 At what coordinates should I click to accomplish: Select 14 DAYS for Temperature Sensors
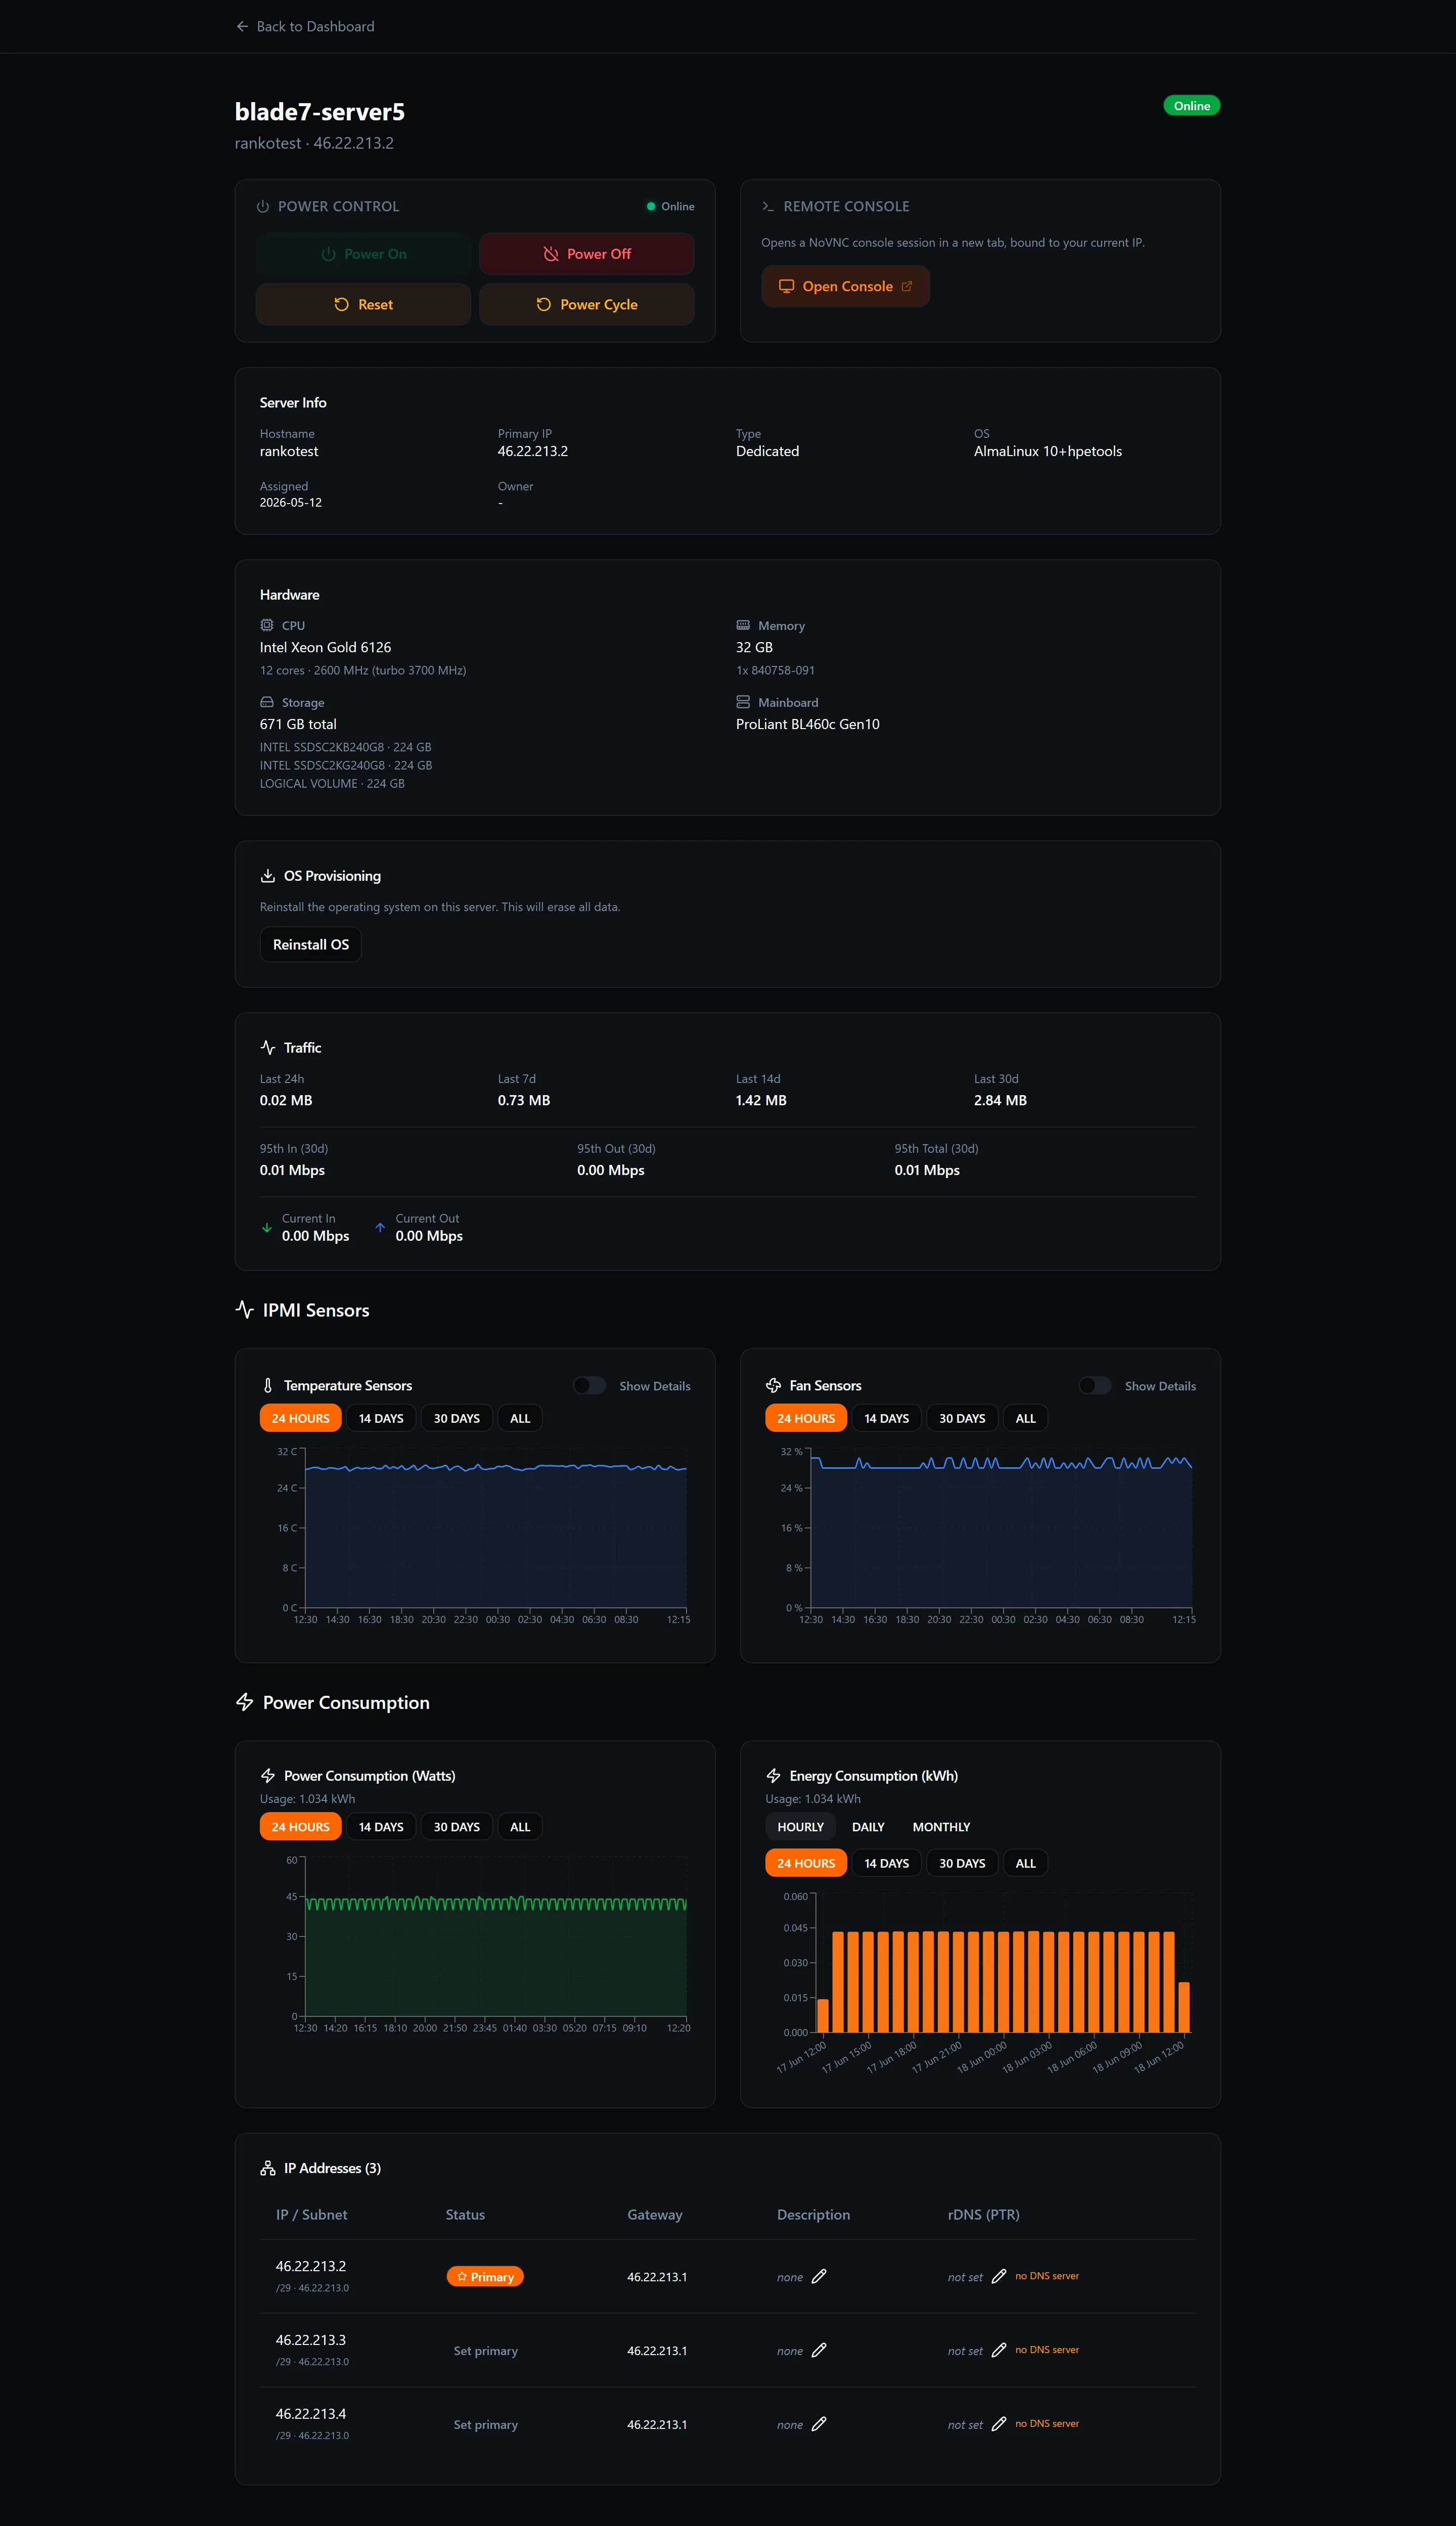pos(381,1418)
